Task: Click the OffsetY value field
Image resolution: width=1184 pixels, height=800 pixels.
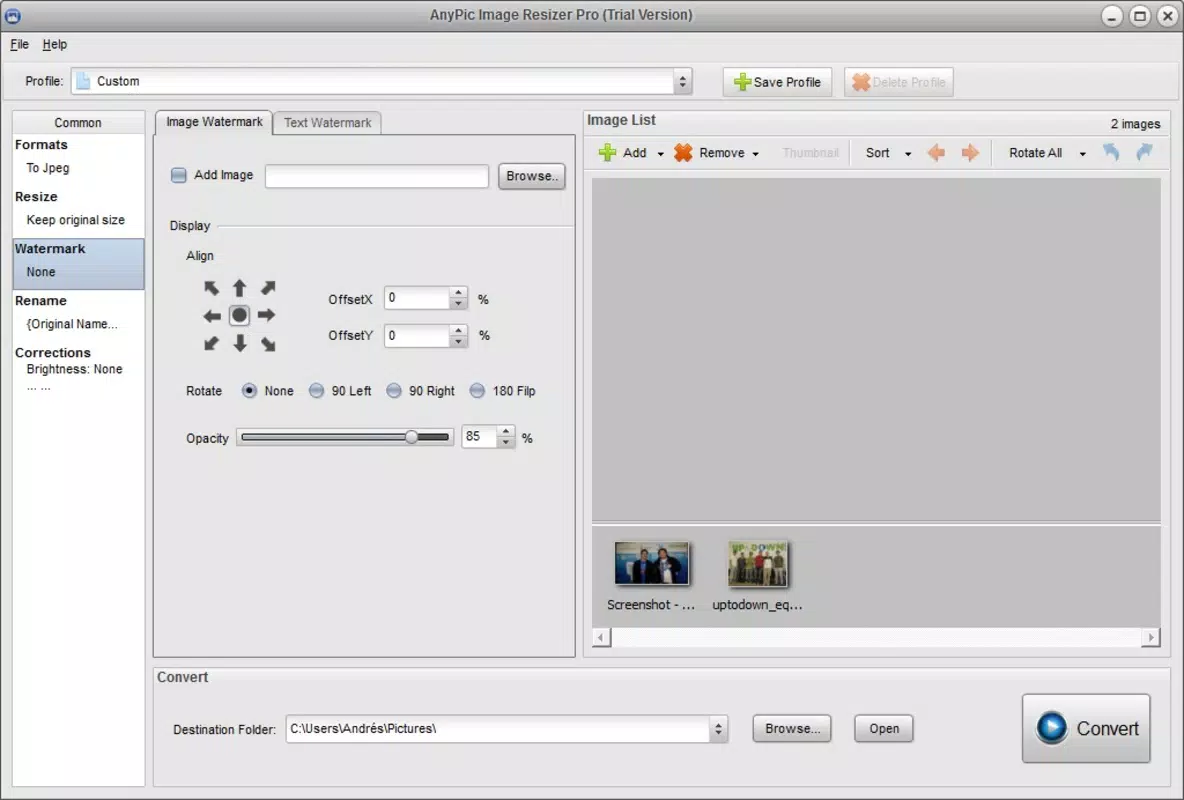Action: click(x=418, y=335)
